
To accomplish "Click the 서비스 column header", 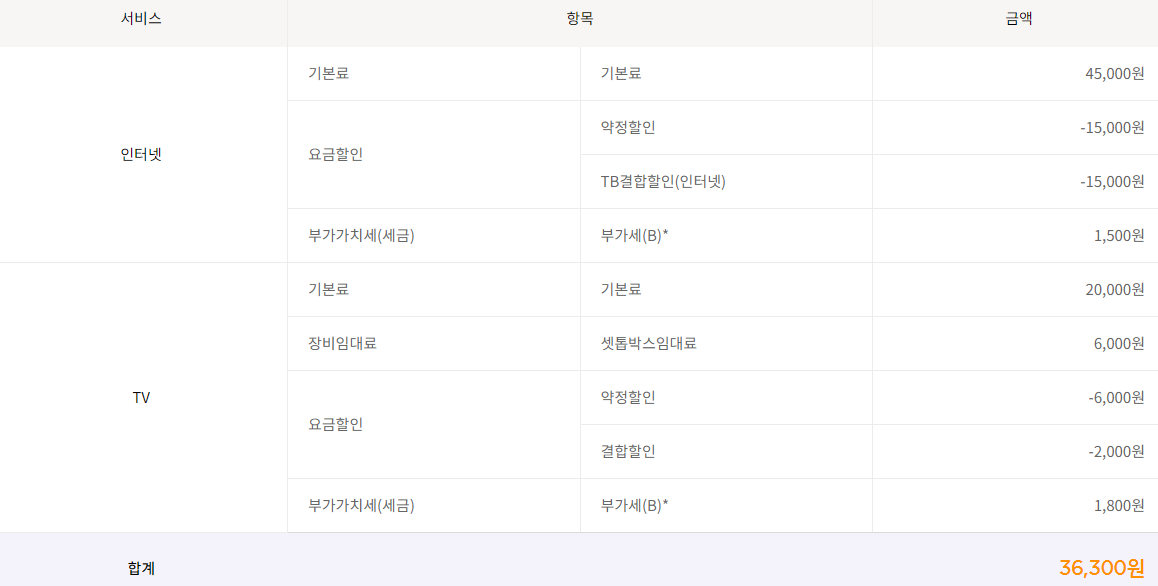I will point(141,19).
